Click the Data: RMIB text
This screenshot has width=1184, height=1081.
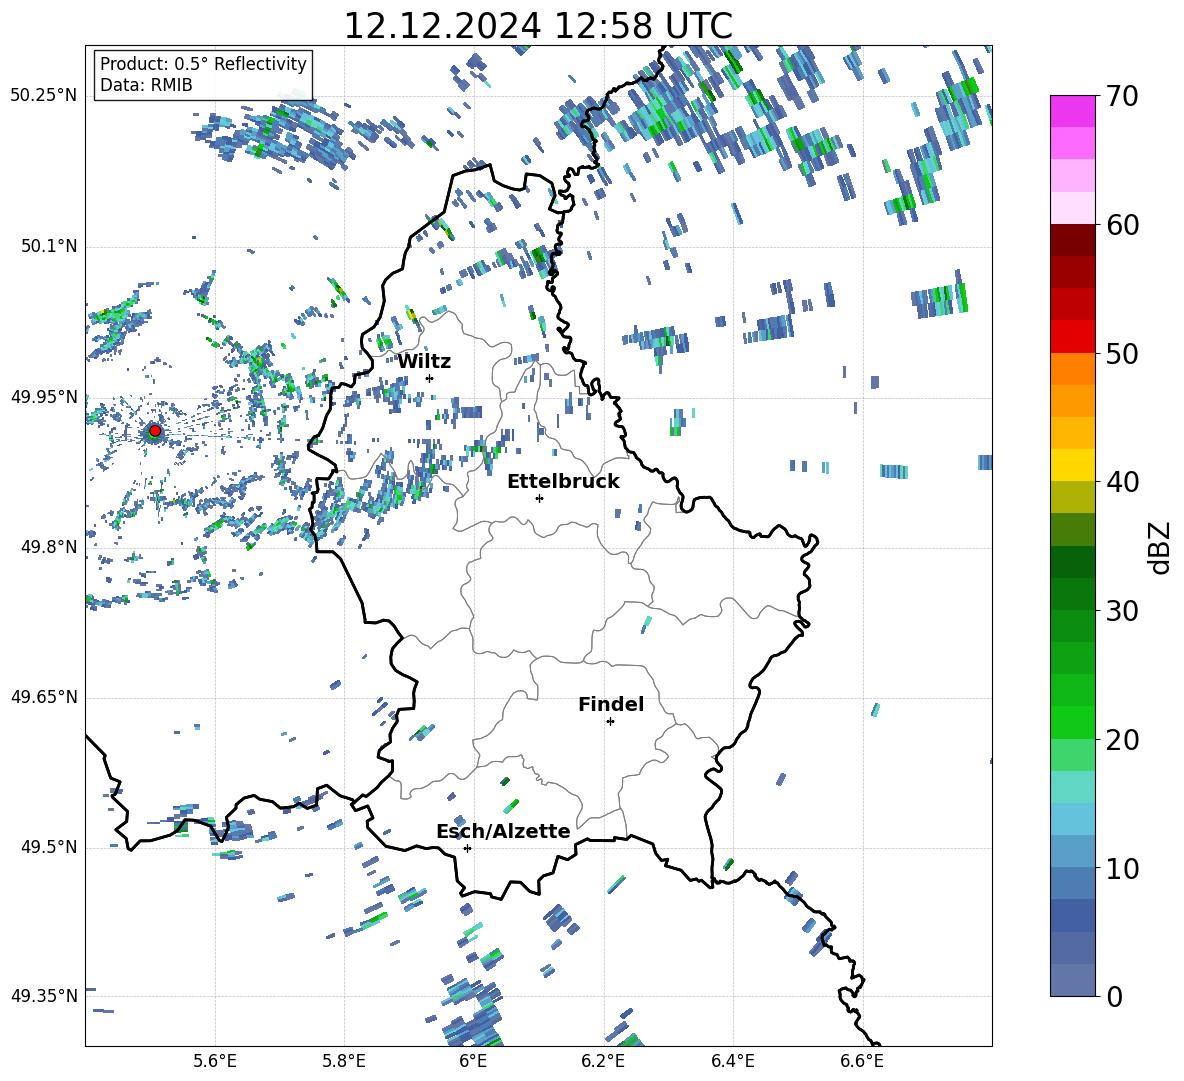pyautogui.click(x=146, y=85)
